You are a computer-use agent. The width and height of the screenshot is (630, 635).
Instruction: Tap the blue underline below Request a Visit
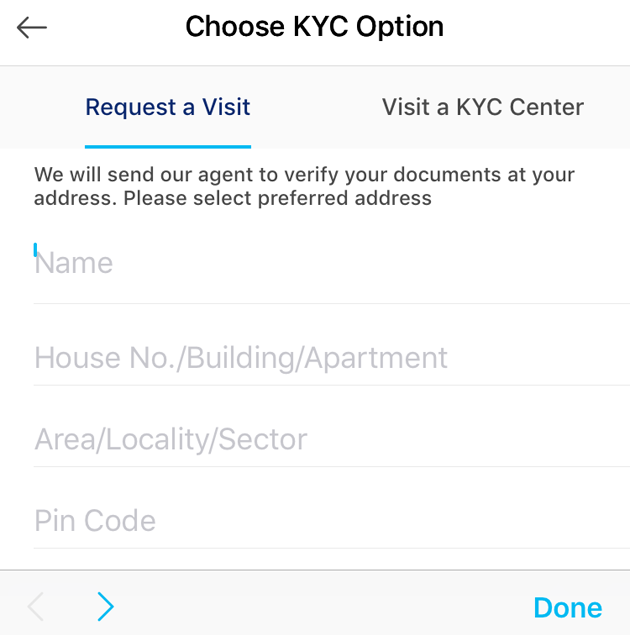pyautogui.click(x=168, y=147)
